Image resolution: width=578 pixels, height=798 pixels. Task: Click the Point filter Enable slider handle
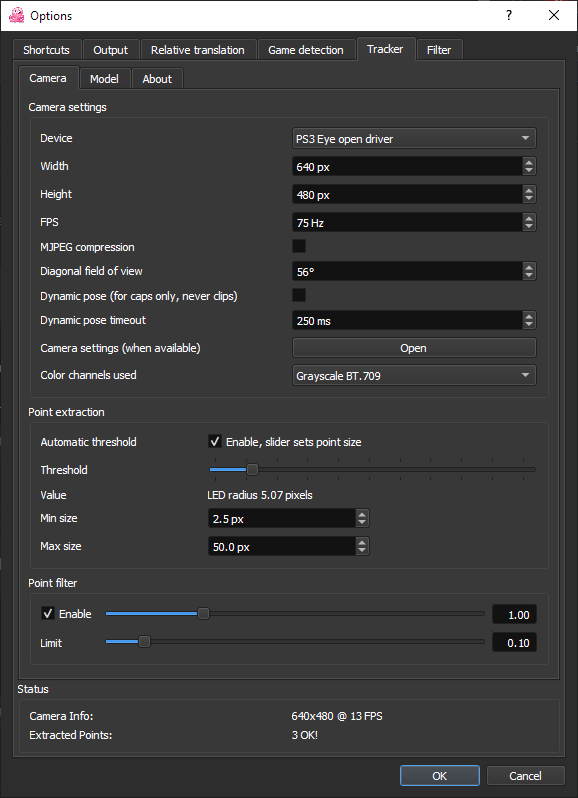pyautogui.click(x=203, y=614)
